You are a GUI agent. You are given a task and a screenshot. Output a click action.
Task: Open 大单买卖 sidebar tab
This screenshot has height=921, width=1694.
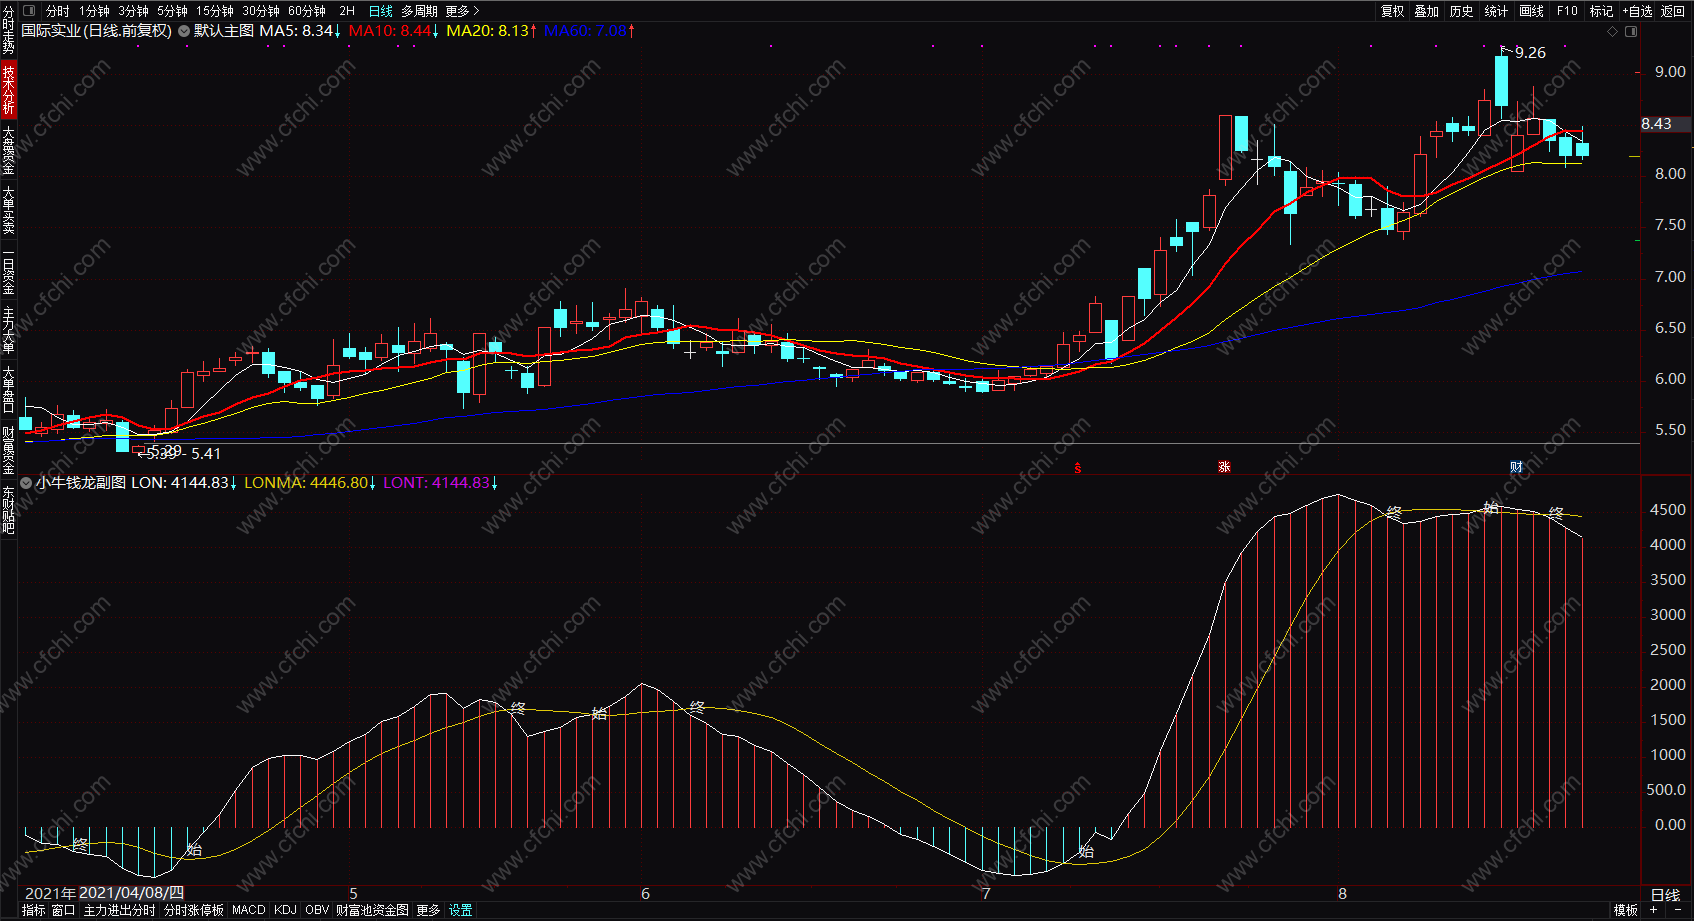[8, 210]
